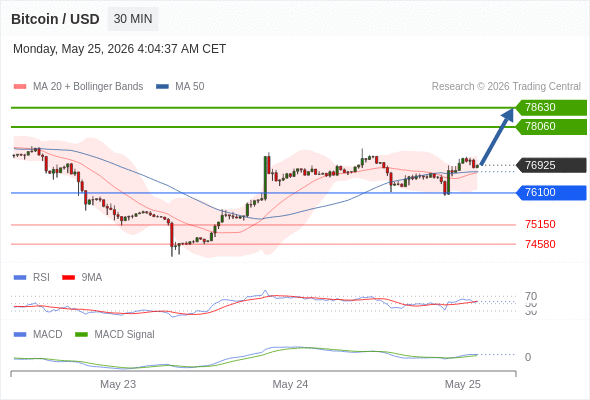The image size is (590, 400).
Task: Click the 75150 support level label
Action: [x=540, y=224]
